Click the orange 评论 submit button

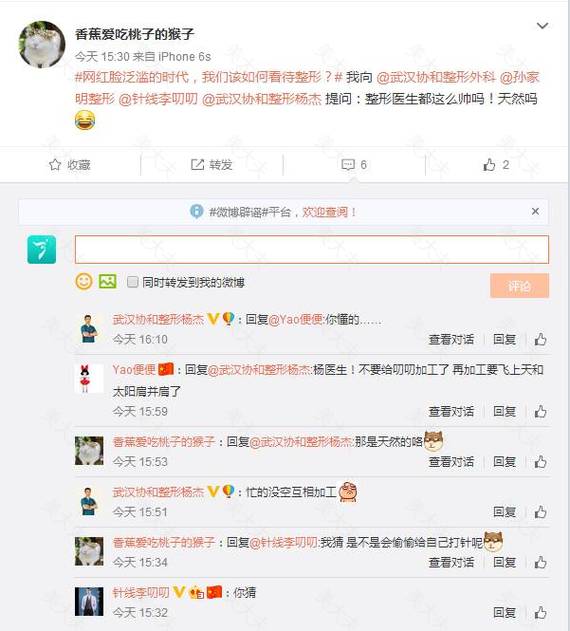click(519, 286)
